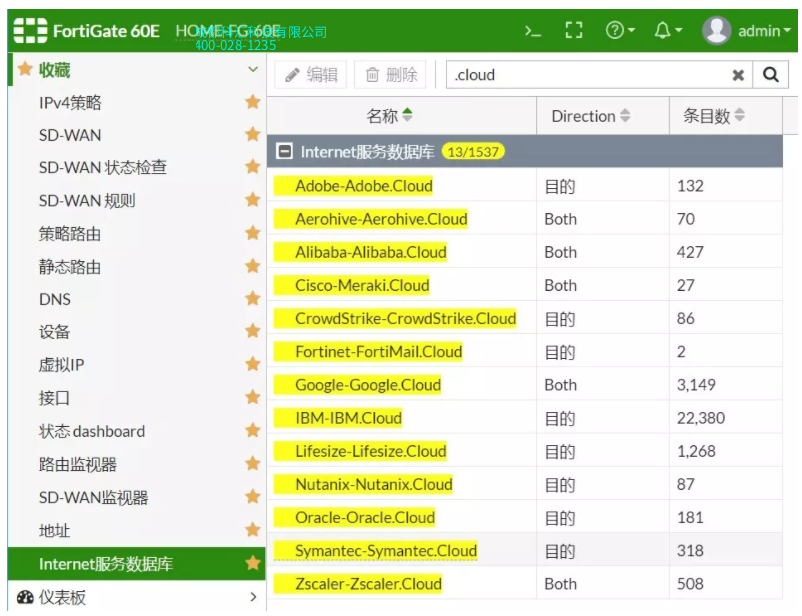Open SD-WAN 规则 in sidebar
The width and height of the screenshot is (802, 616).
coord(87,201)
